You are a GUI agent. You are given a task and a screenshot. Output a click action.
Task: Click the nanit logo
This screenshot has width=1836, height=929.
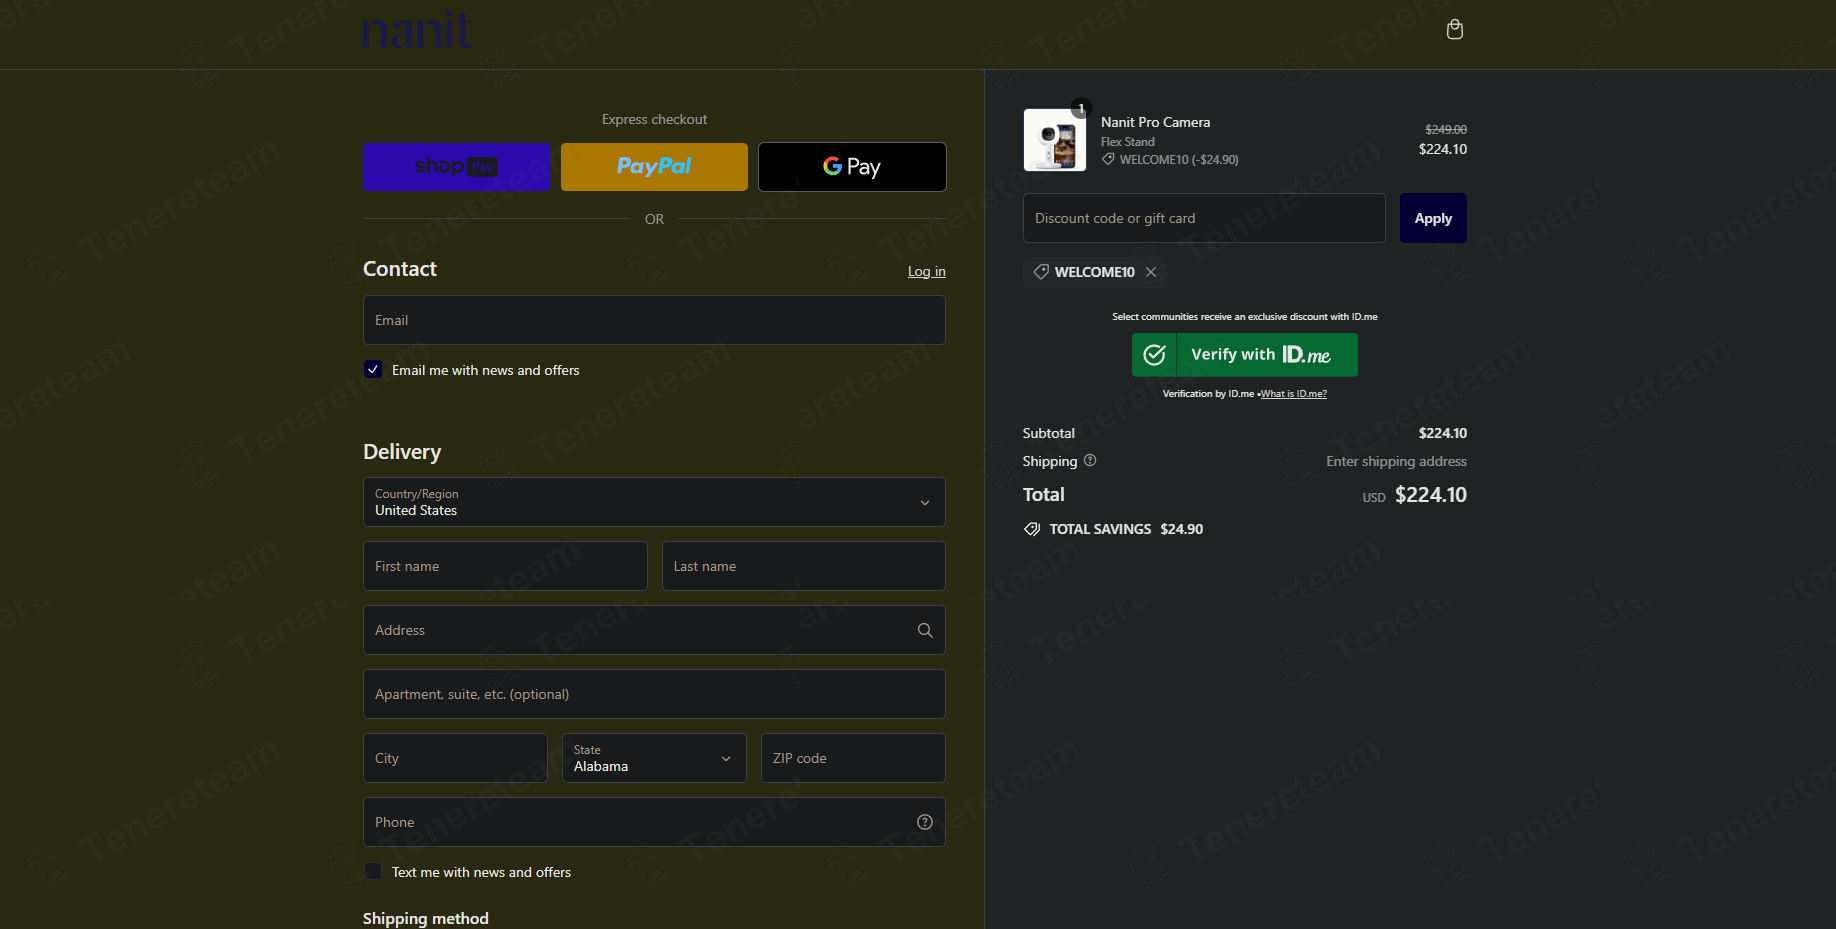[416, 30]
